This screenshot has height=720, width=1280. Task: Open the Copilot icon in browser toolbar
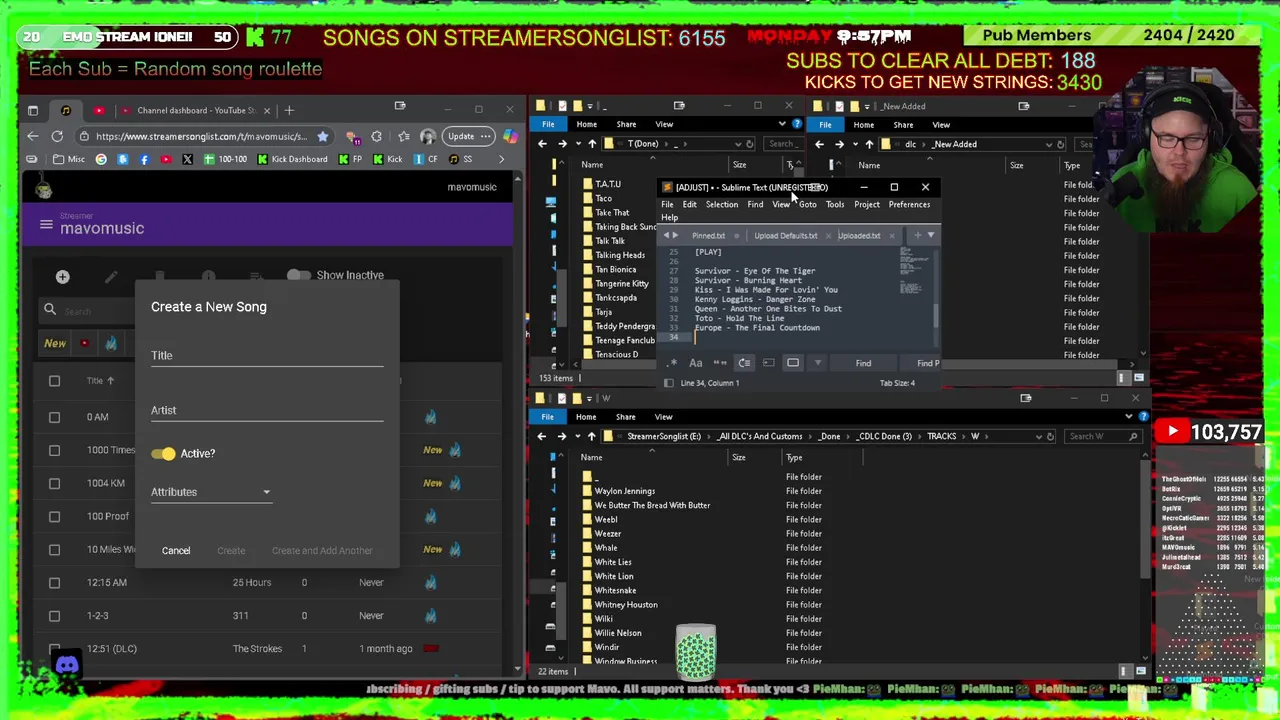point(510,136)
